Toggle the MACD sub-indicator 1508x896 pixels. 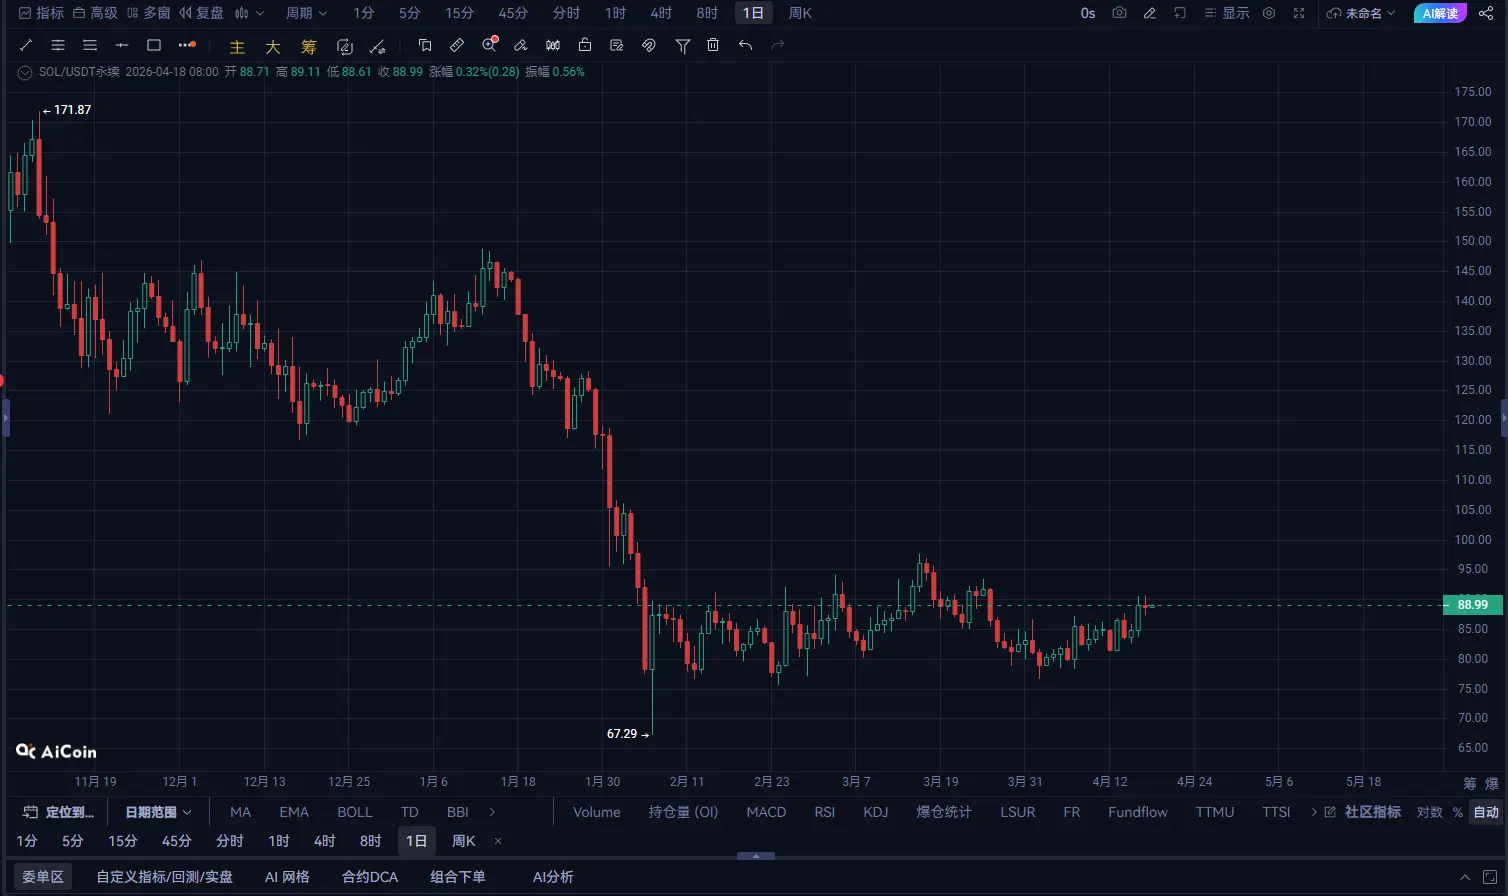pos(766,812)
